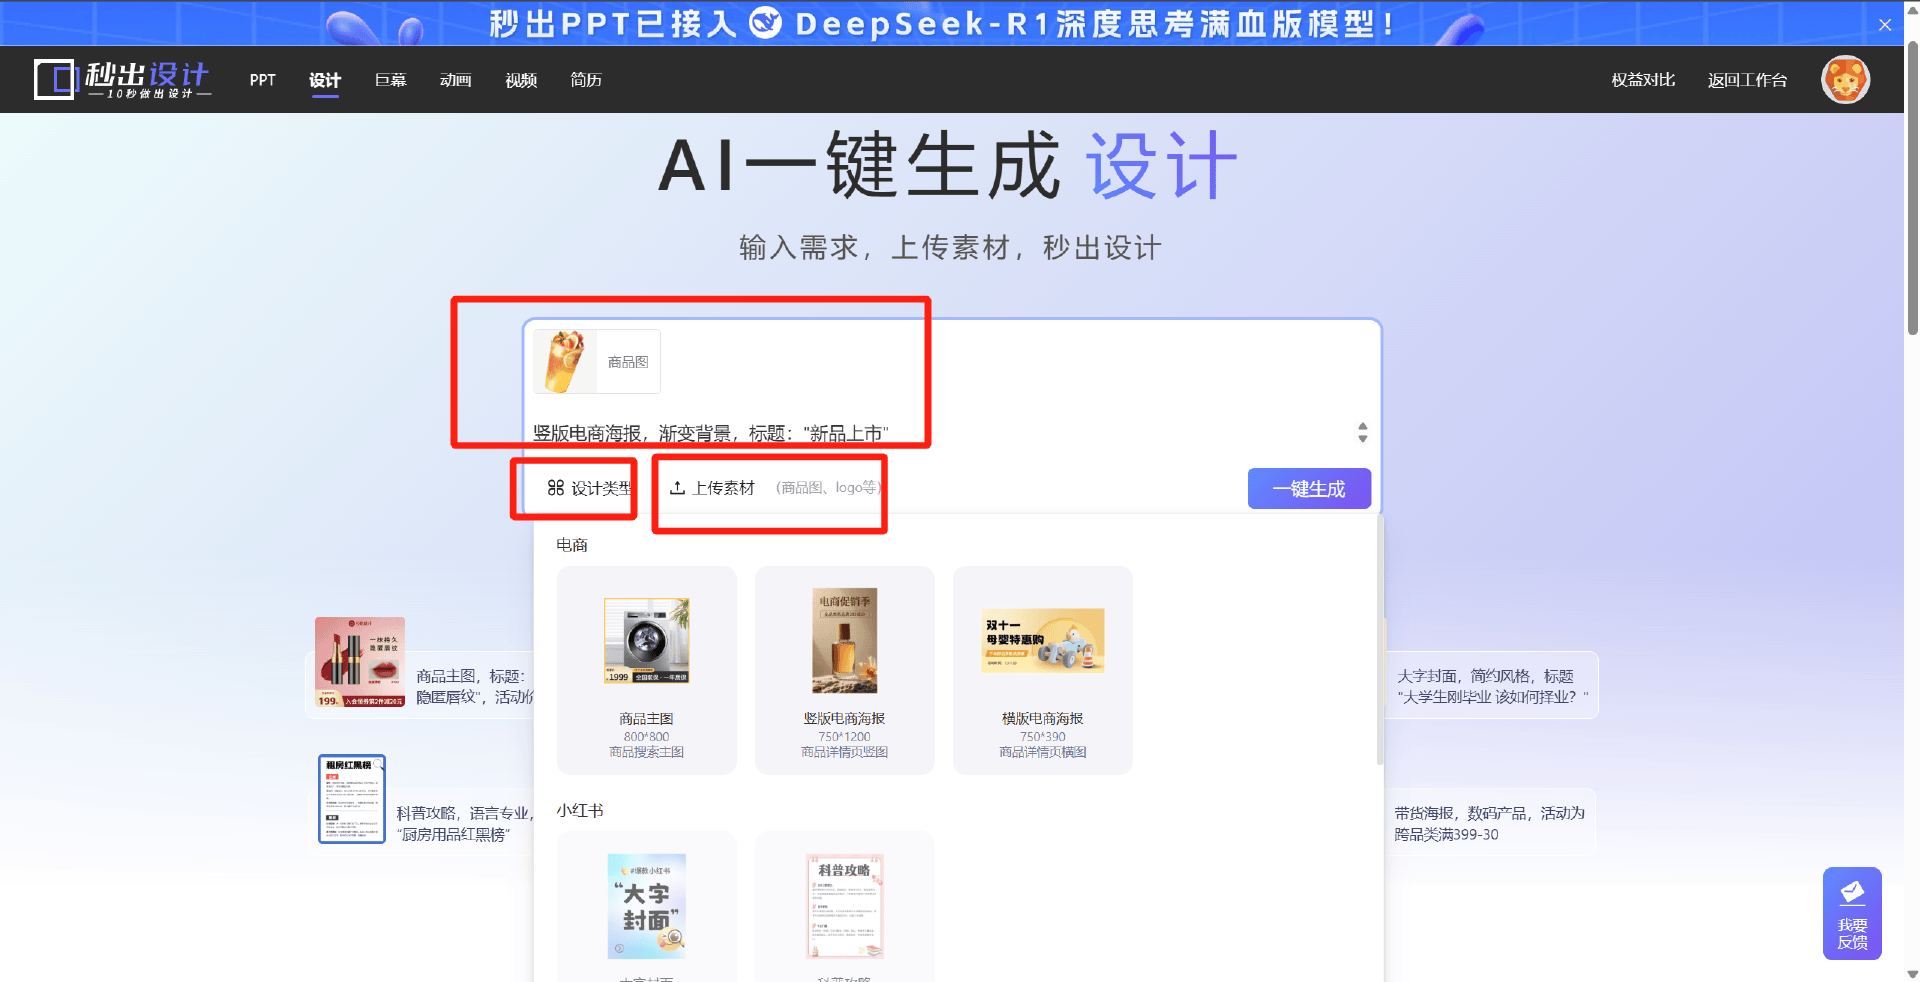Click 返回工作台 link
This screenshot has height=982, width=1920.
pyautogui.click(x=1747, y=80)
